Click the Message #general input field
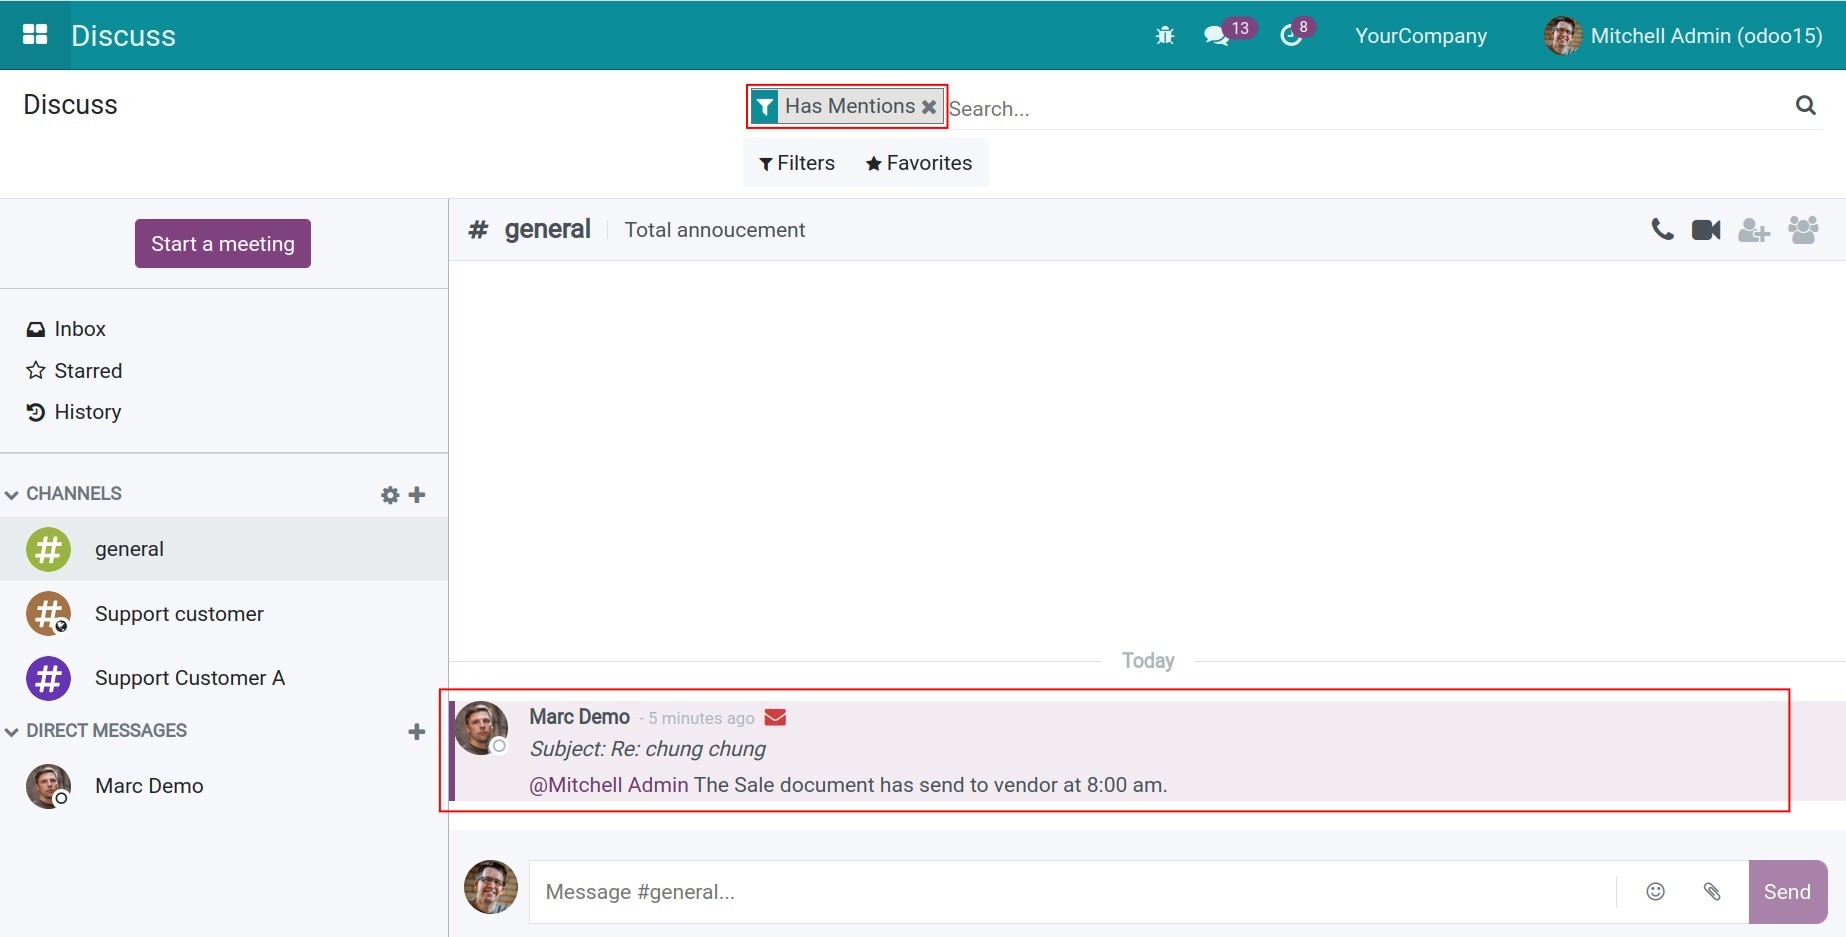This screenshot has width=1846, height=937. tap(1070, 892)
